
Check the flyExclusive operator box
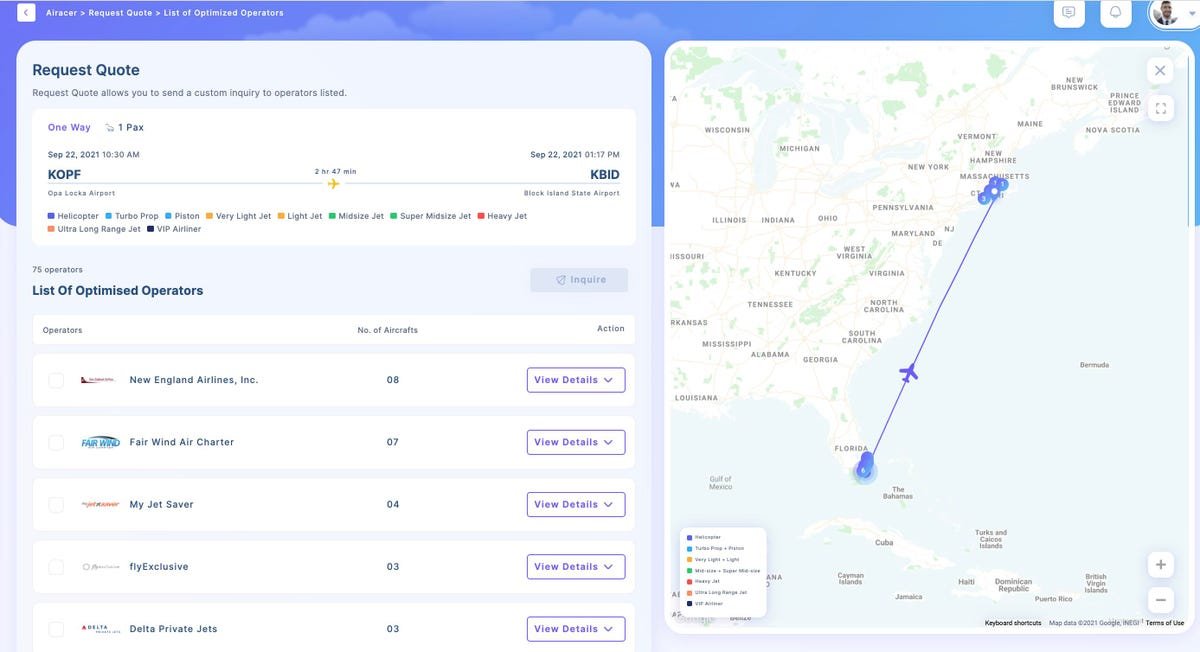pos(56,567)
